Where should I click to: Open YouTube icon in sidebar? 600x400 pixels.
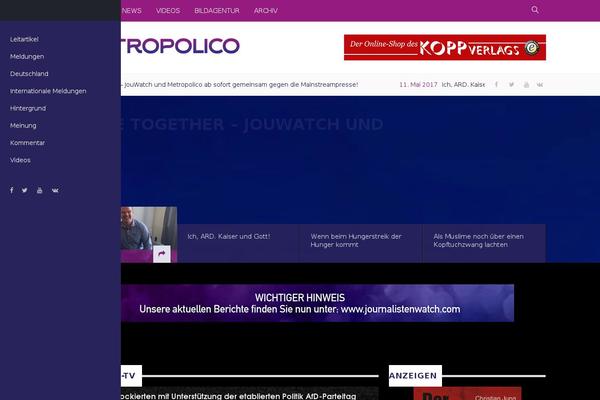(x=39, y=190)
